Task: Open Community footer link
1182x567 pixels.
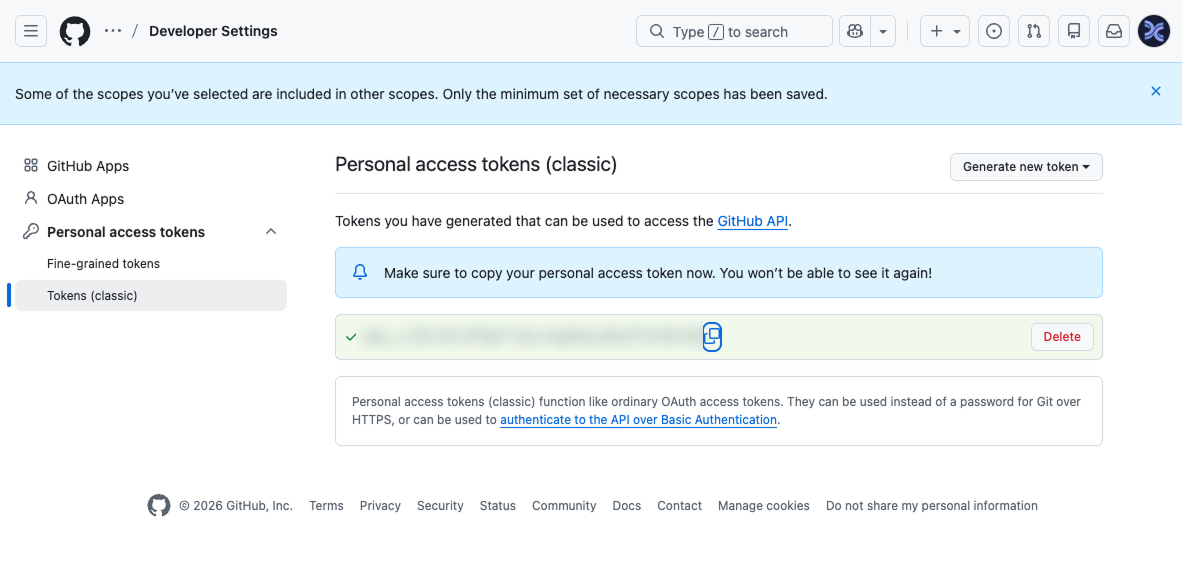Action: pos(564,506)
